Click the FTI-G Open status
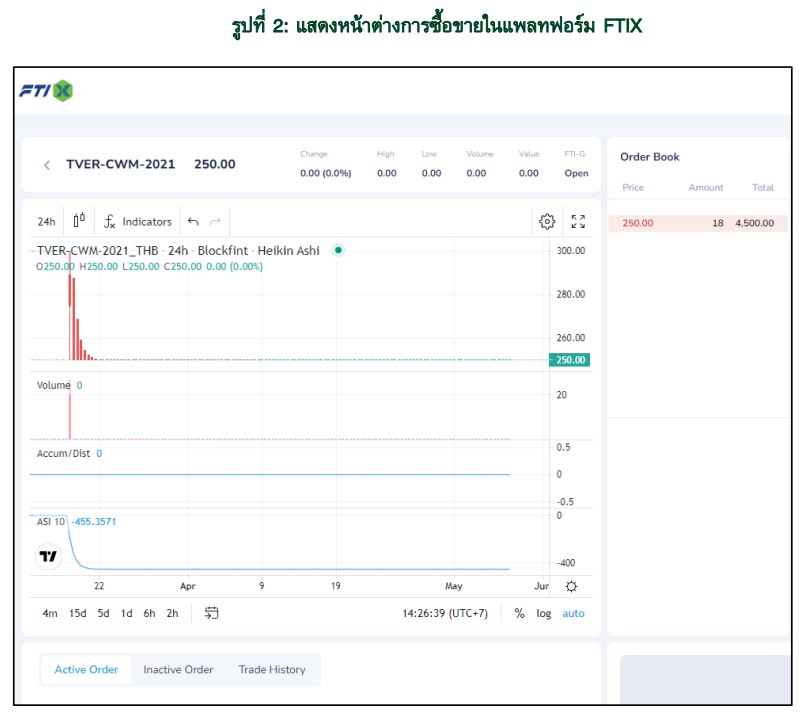This screenshot has width=807, height=722. pyautogui.click(x=576, y=173)
